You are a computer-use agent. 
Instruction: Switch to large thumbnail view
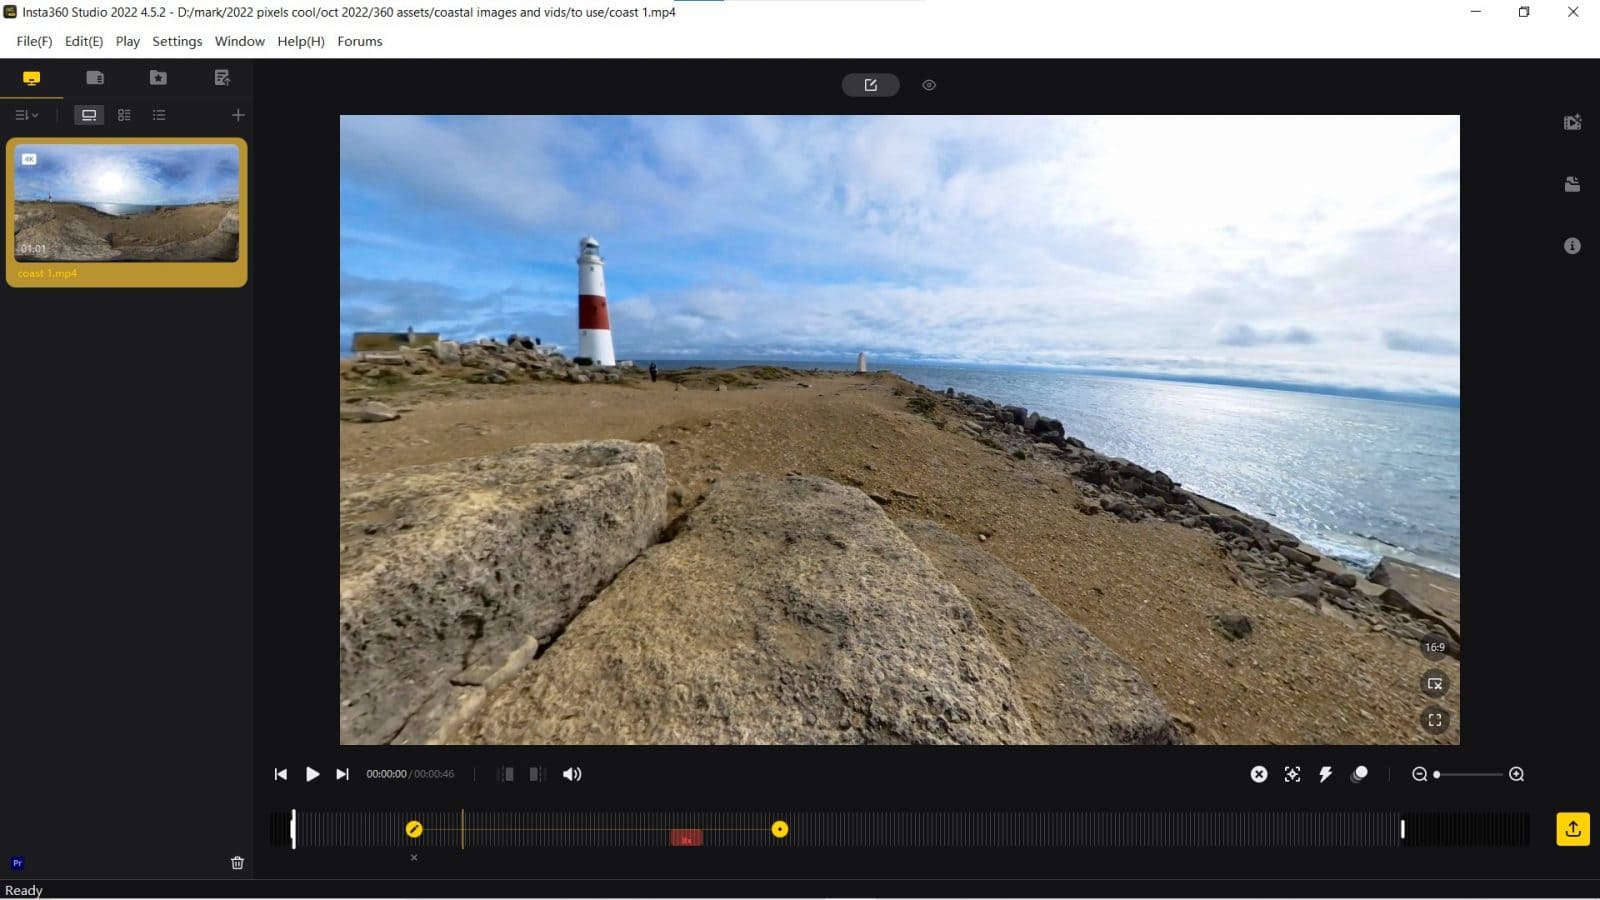[x=89, y=115]
